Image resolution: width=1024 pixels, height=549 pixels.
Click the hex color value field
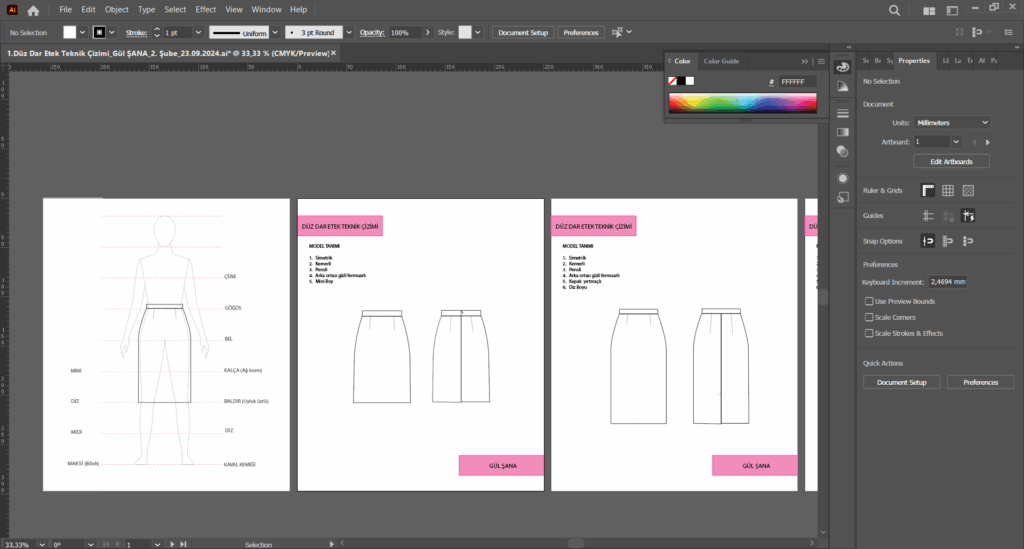[x=797, y=81]
